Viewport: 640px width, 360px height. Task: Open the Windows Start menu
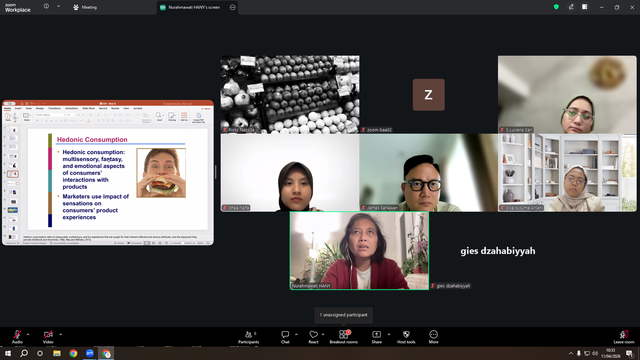(7, 353)
